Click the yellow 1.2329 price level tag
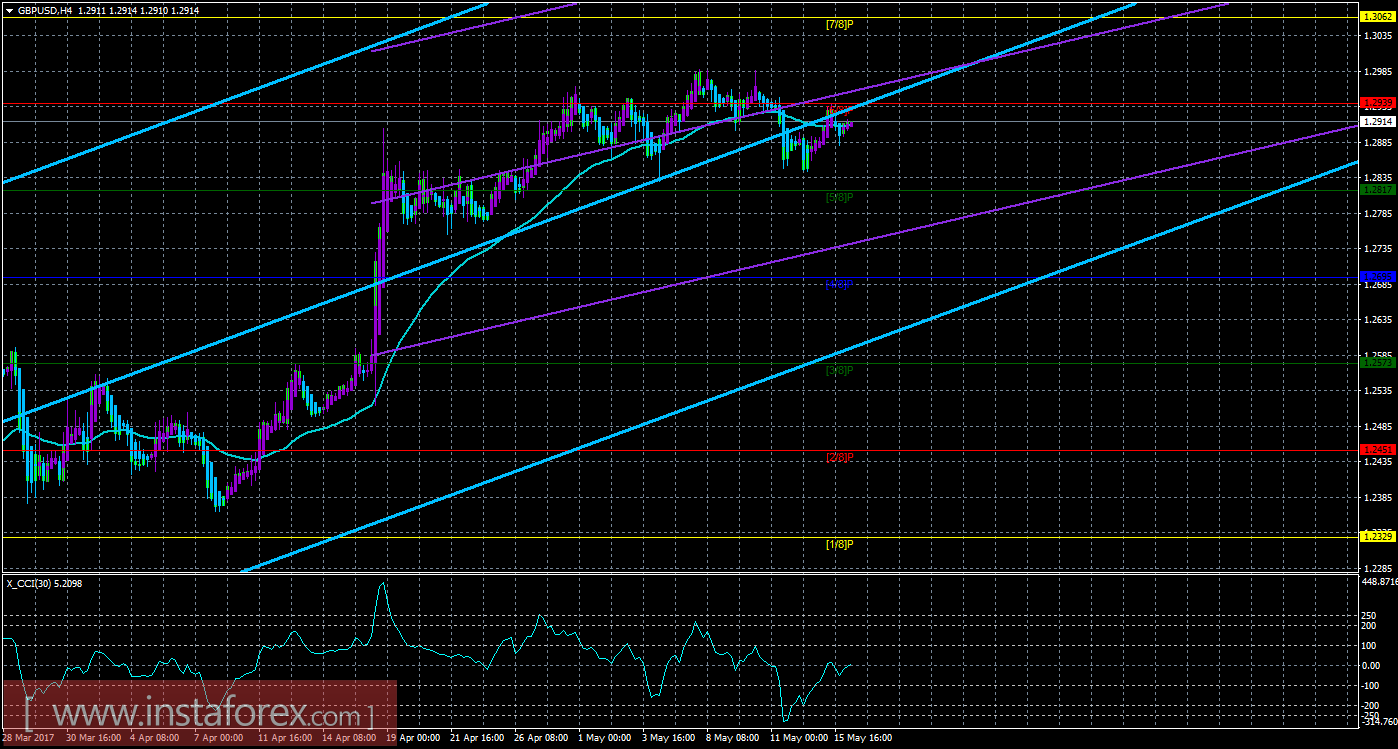Viewport: 1398px width, 749px height. click(x=1378, y=537)
